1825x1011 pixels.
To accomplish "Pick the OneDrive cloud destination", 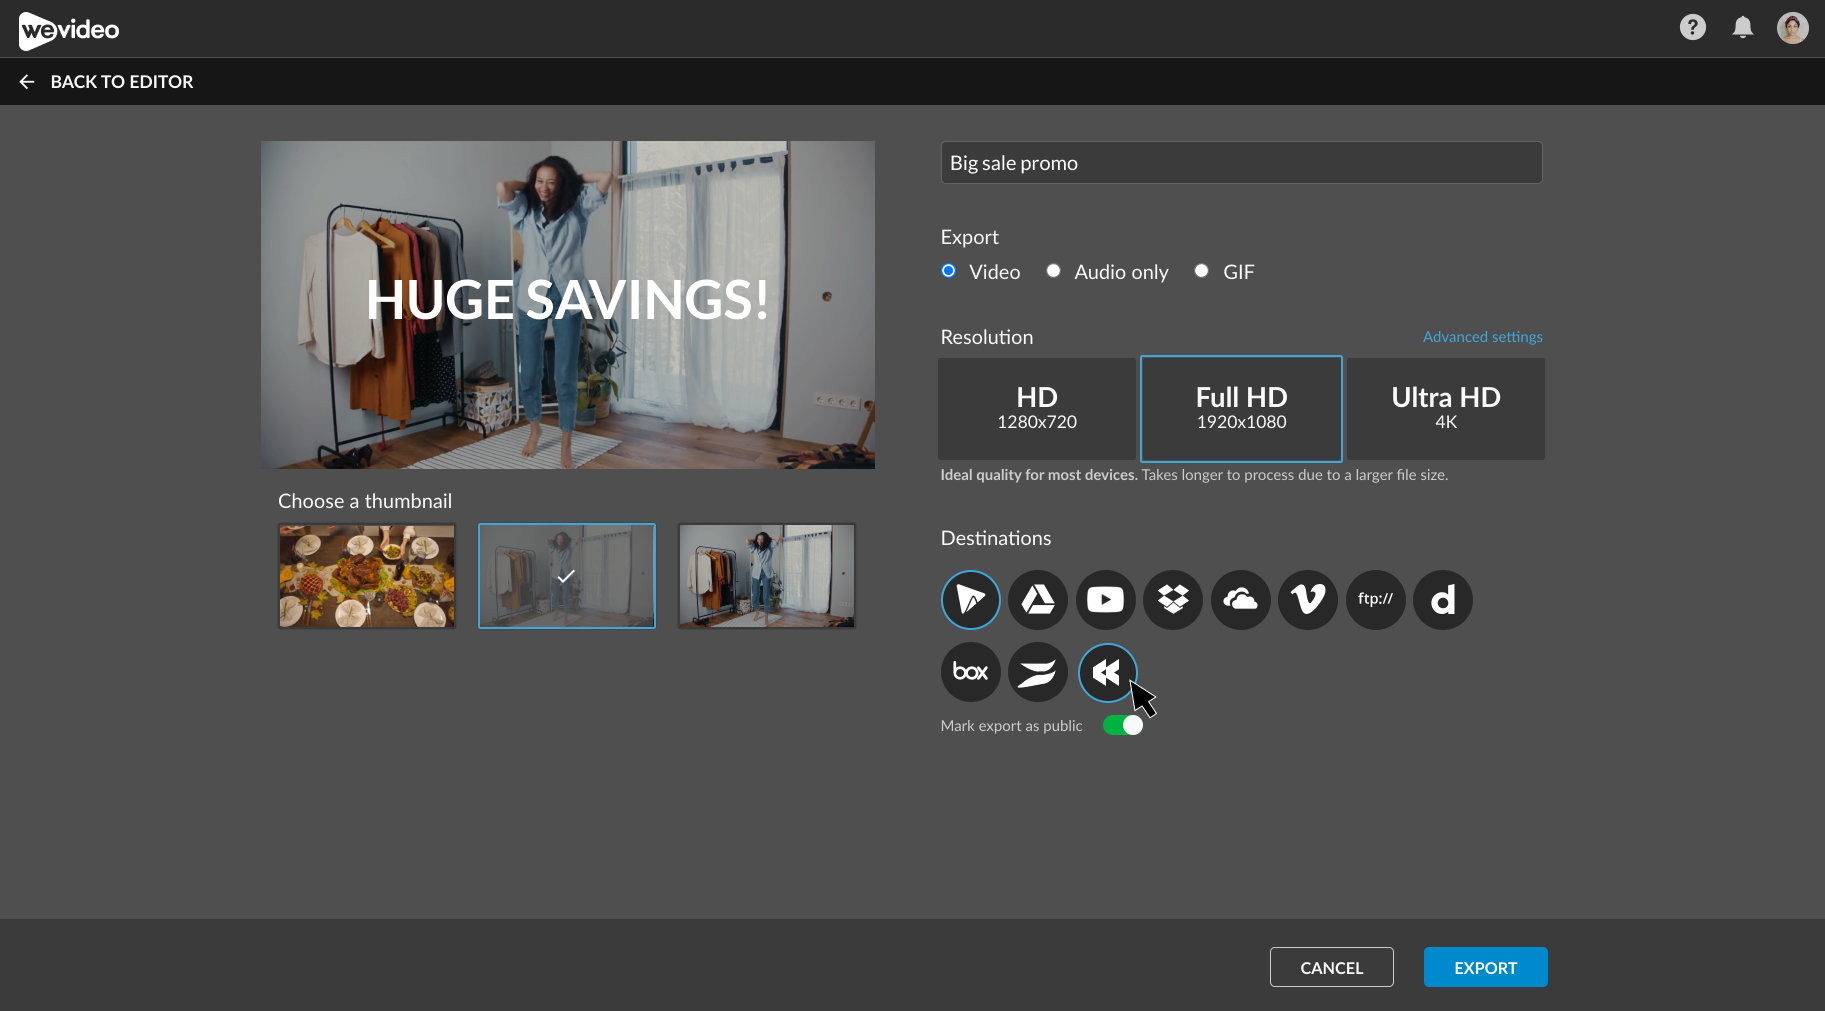I will [1240, 600].
